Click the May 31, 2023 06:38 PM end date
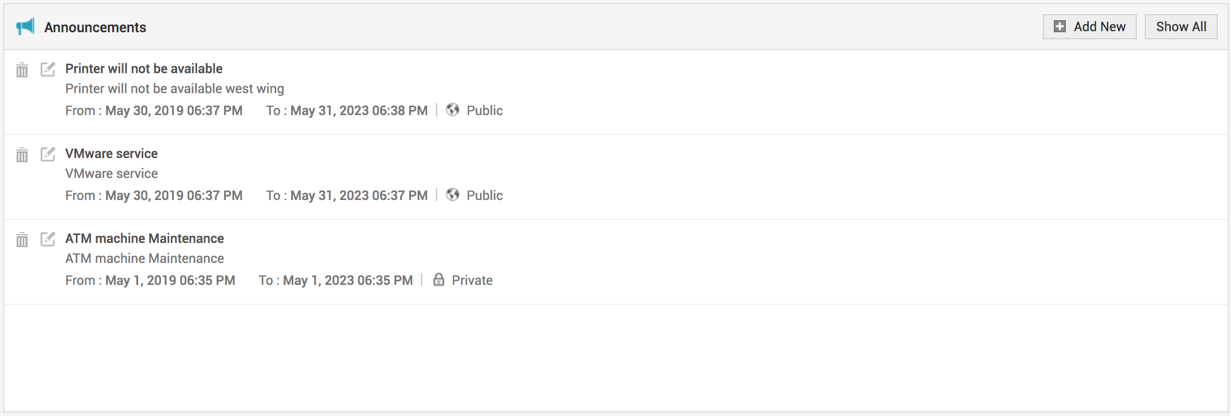 click(359, 110)
